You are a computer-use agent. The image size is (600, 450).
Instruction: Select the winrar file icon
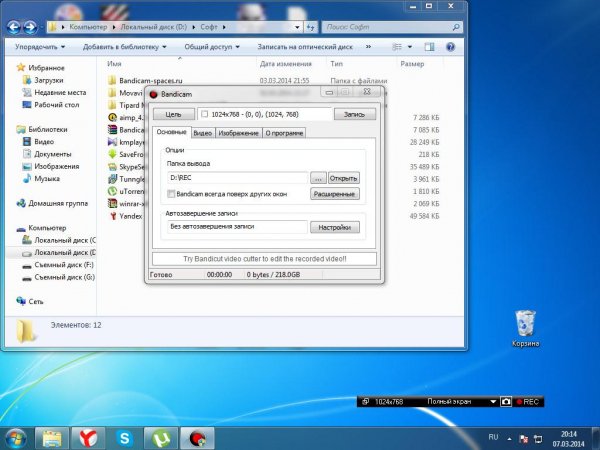[112, 203]
